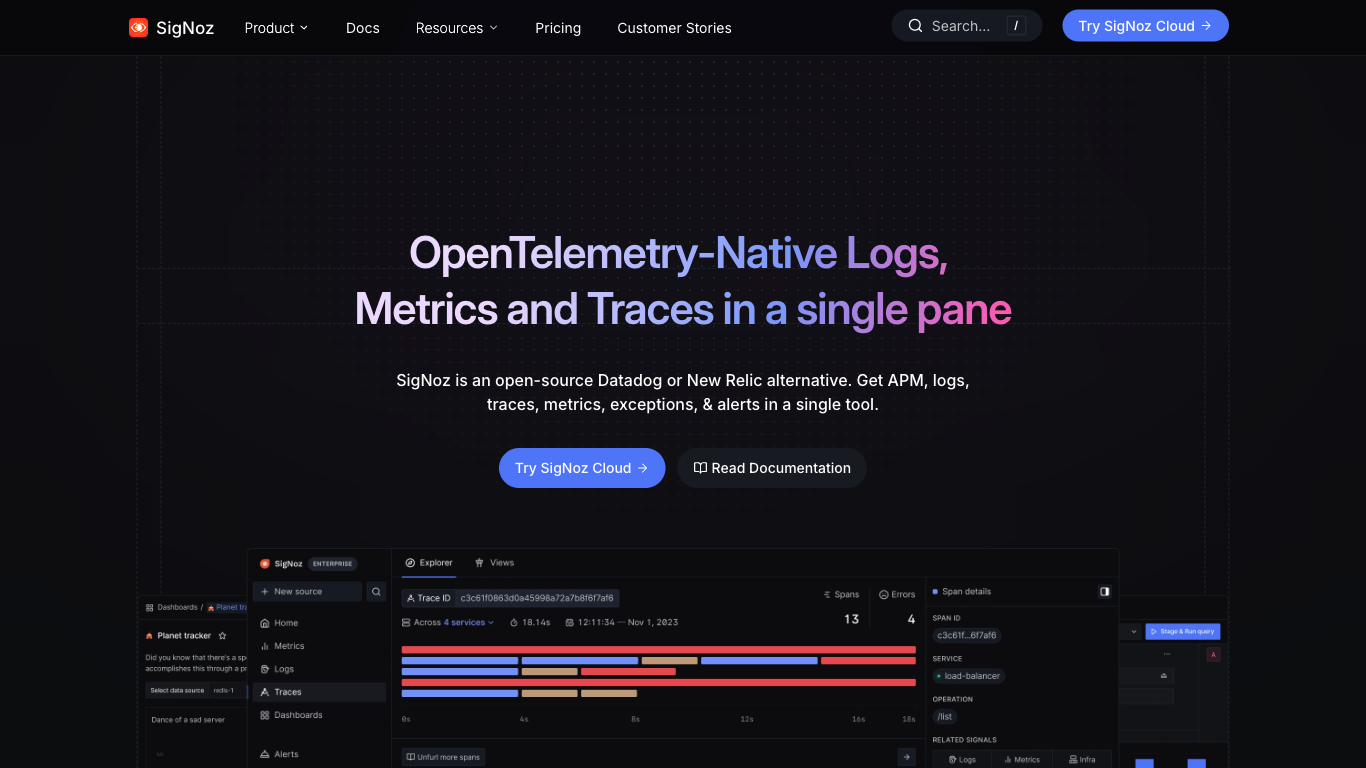
Task: Open the Logs related signals tab
Action: [x=962, y=760]
